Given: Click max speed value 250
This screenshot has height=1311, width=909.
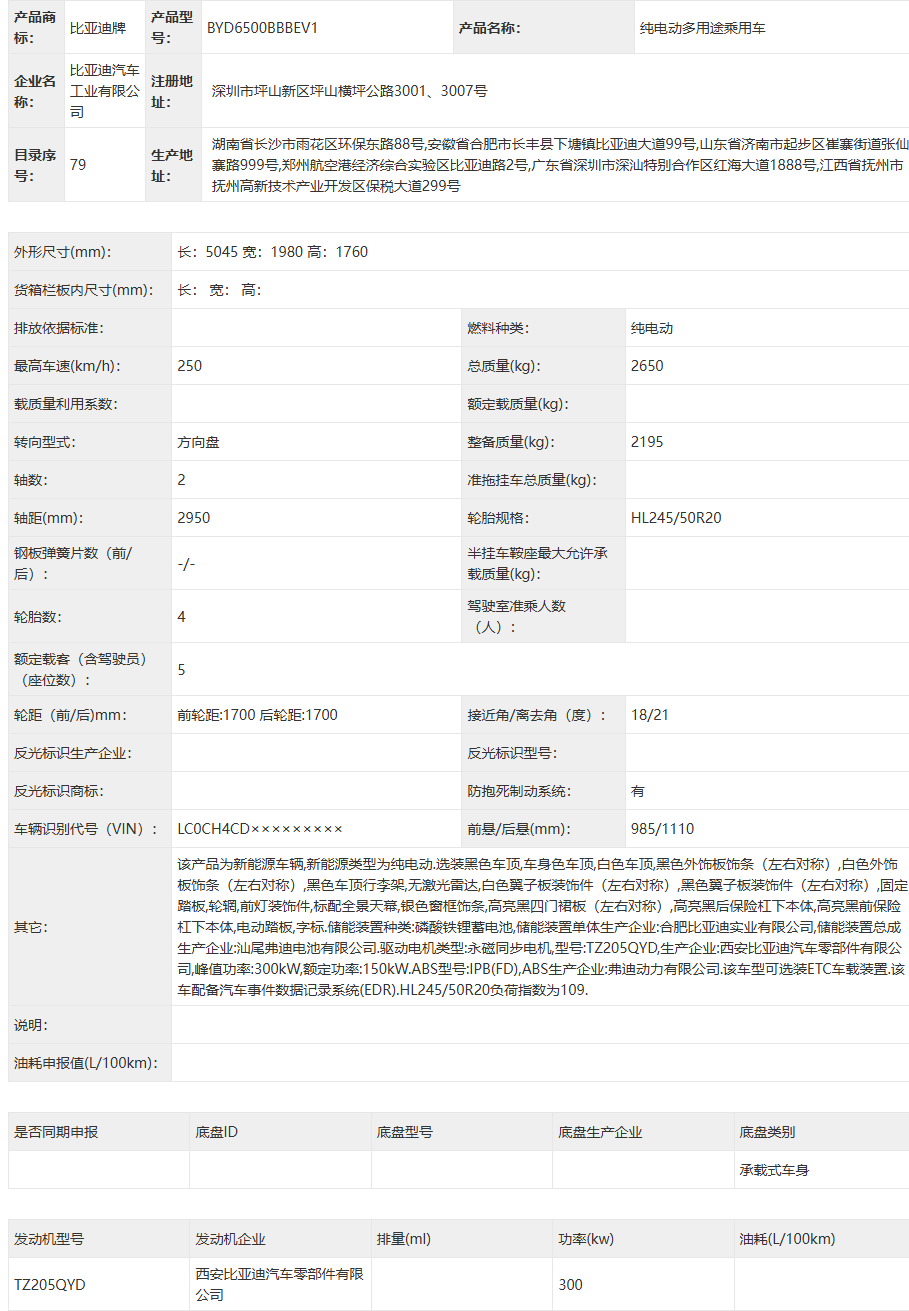Looking at the screenshot, I should click(190, 366).
